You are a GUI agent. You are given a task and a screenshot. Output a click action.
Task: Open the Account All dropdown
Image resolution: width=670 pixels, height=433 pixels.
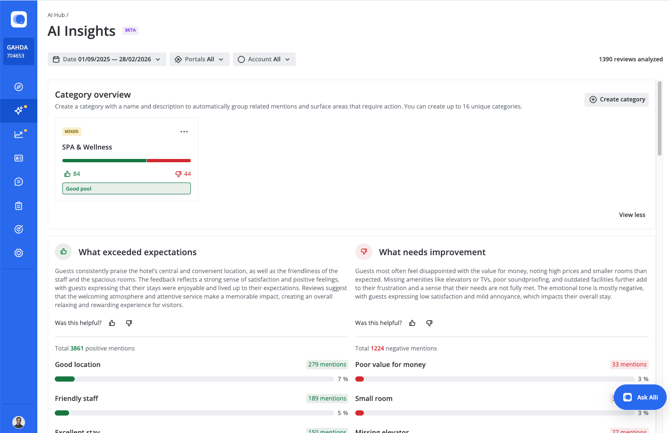pyautogui.click(x=264, y=60)
